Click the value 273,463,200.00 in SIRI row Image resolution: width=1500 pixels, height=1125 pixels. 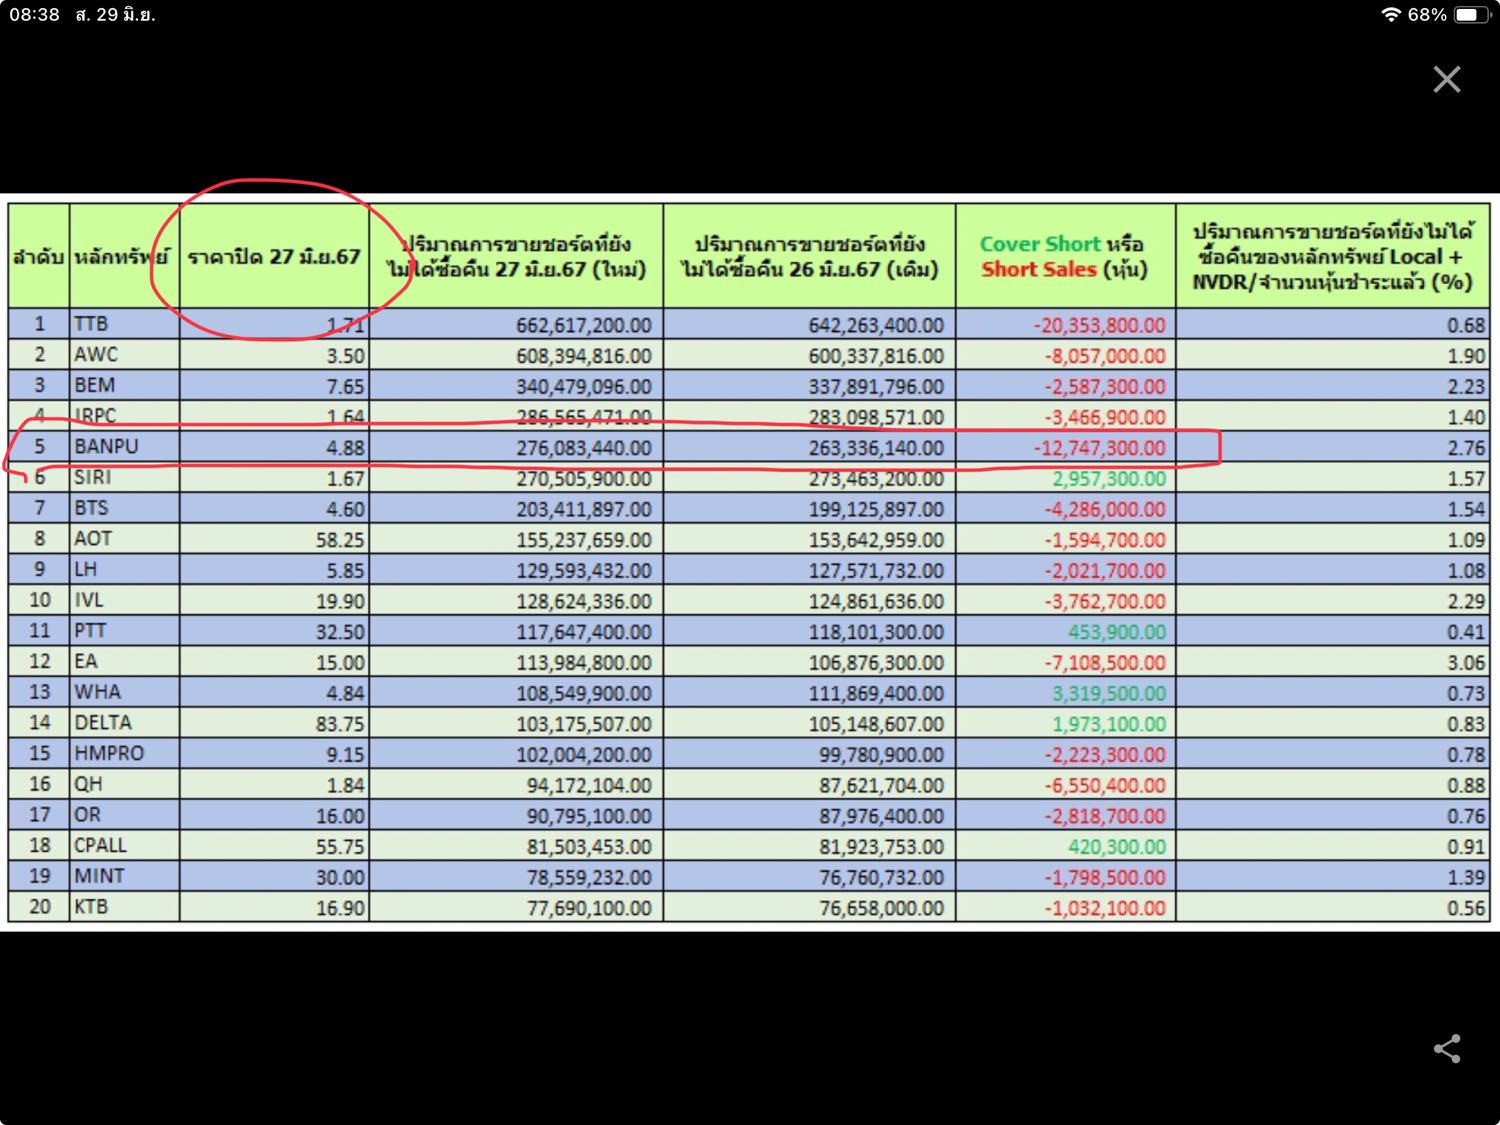click(877, 479)
